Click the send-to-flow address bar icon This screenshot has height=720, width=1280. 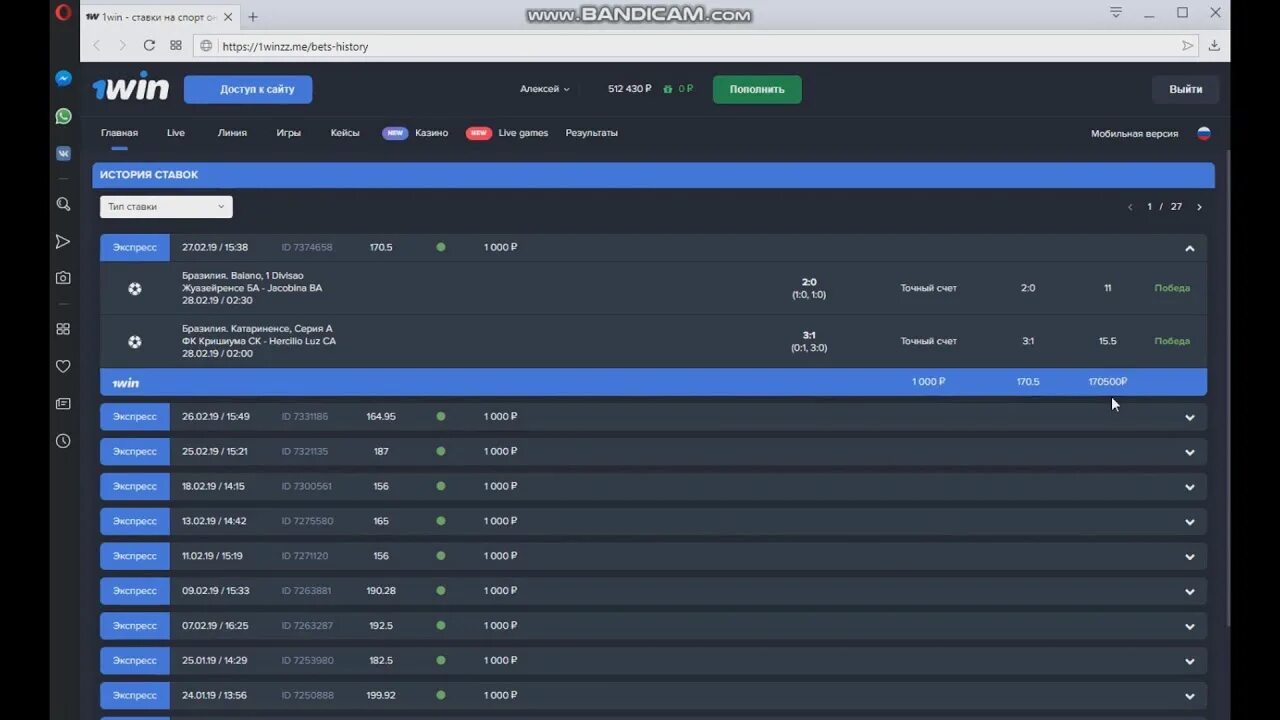point(1187,45)
